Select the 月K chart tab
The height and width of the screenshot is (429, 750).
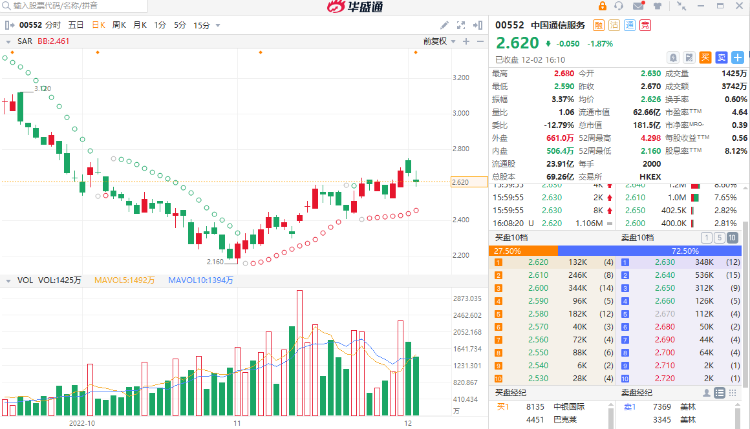(140, 25)
